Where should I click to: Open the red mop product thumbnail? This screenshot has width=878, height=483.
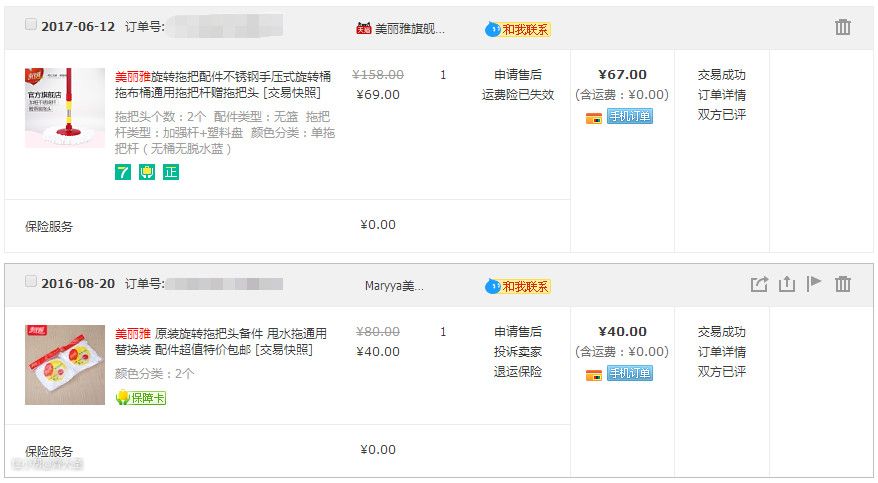[65, 108]
